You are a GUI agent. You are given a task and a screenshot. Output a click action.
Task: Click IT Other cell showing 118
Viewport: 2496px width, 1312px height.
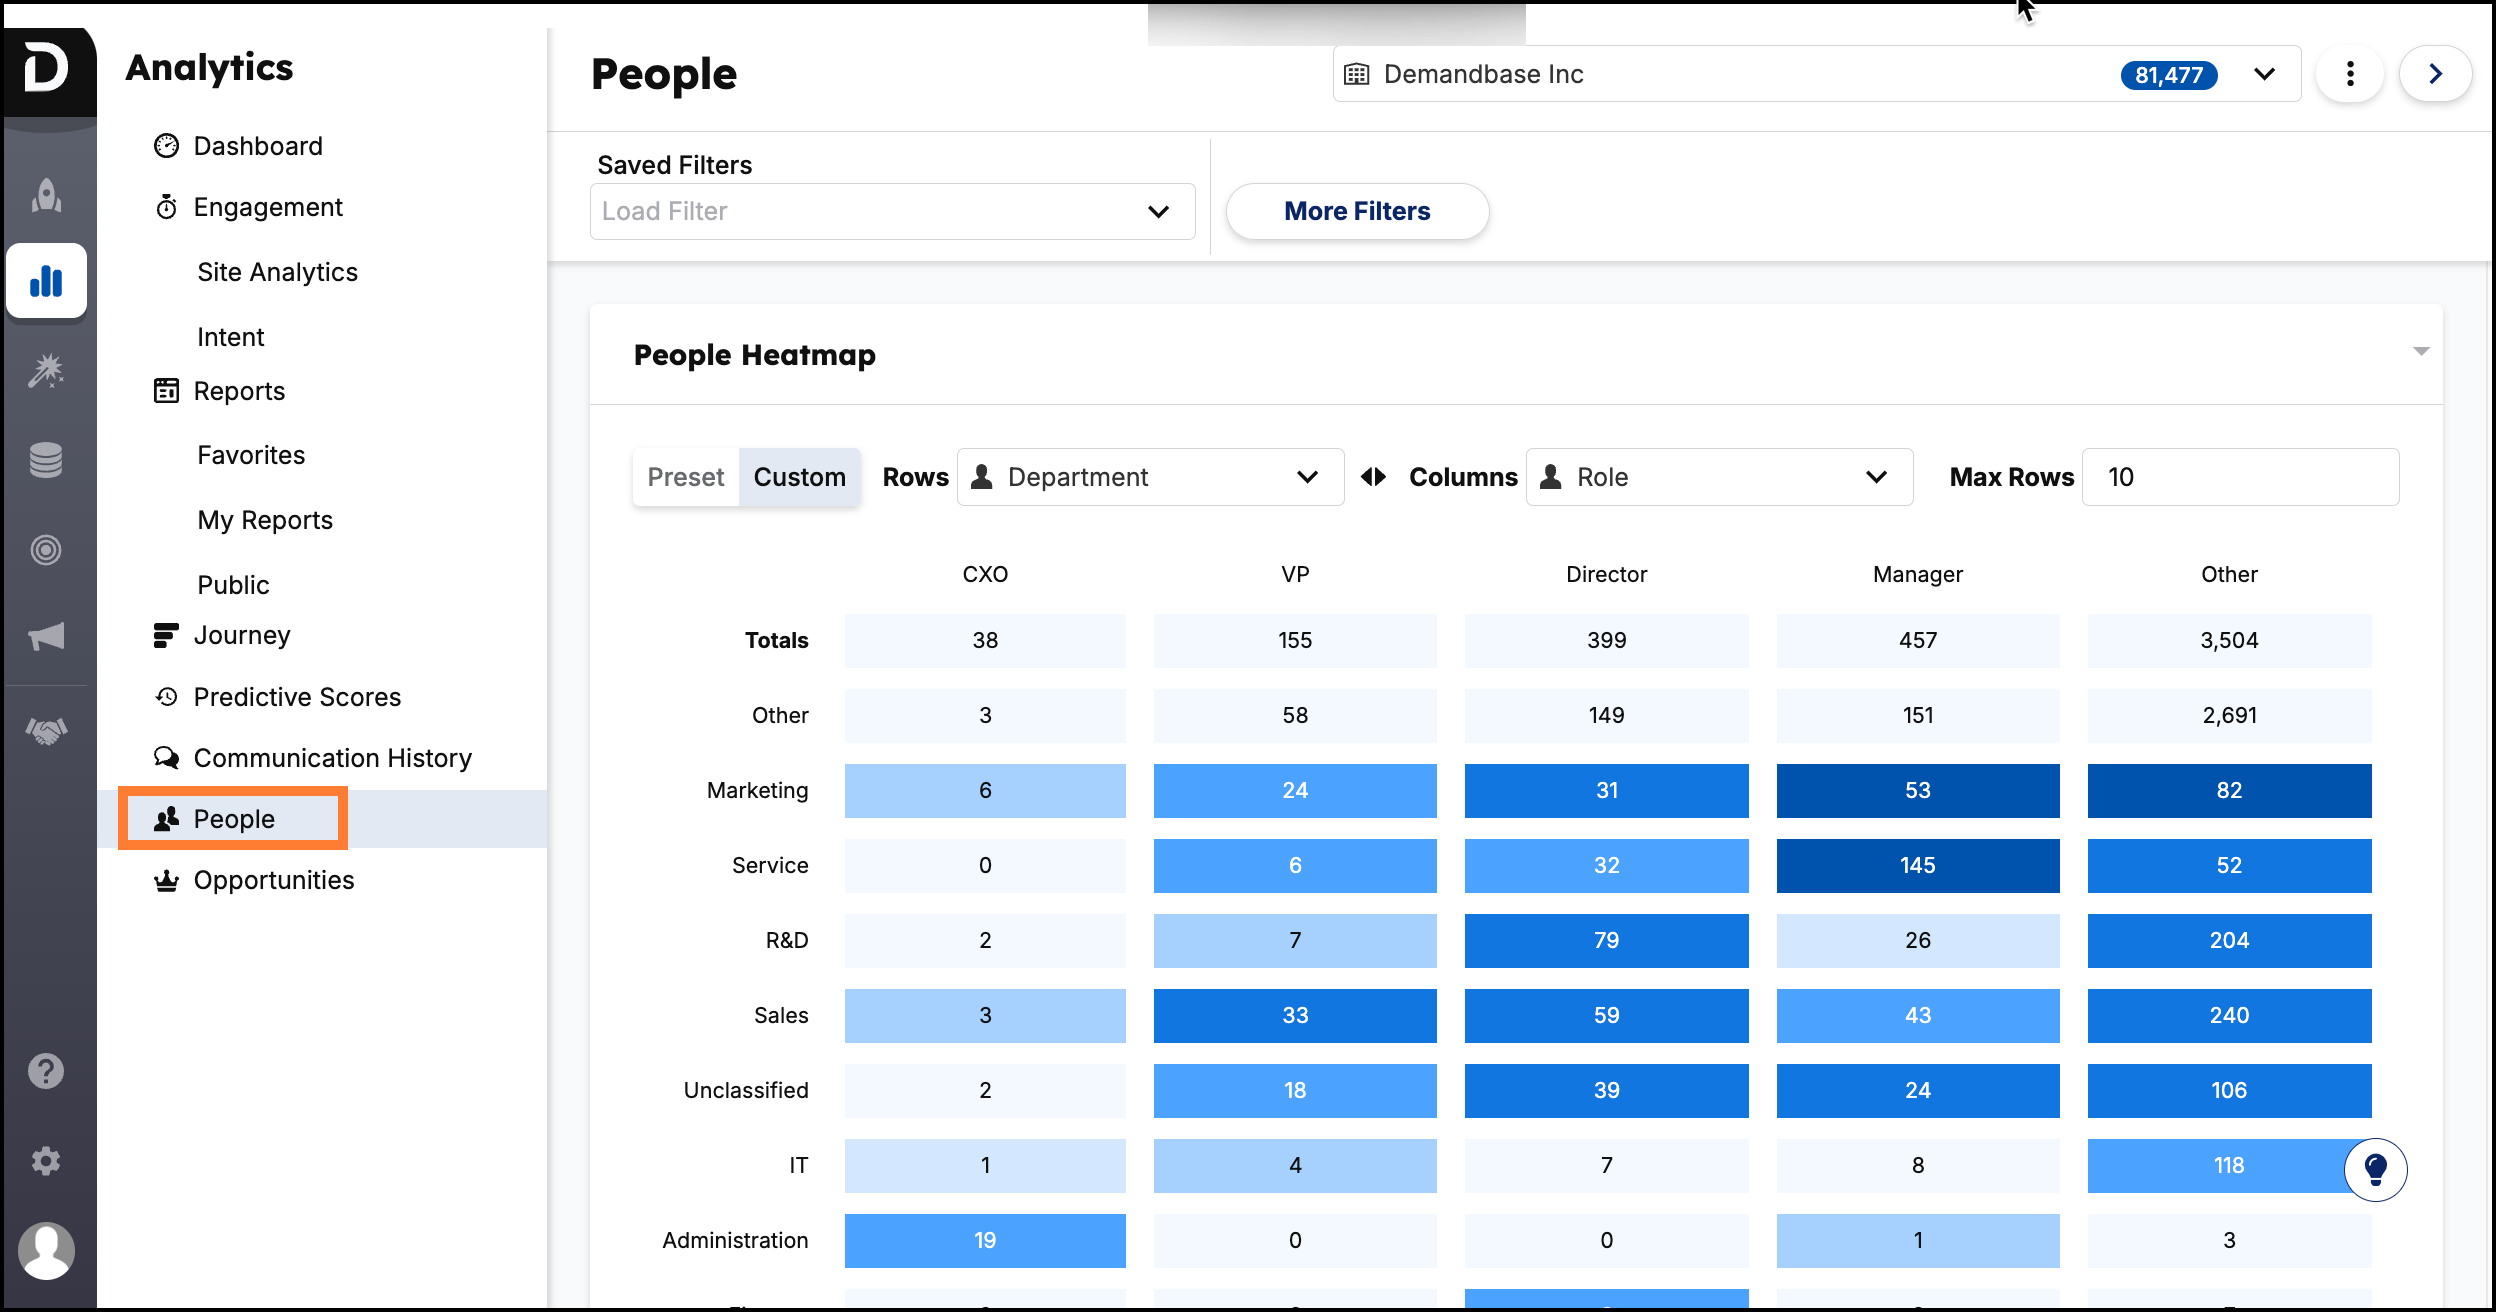[x=2229, y=1165]
